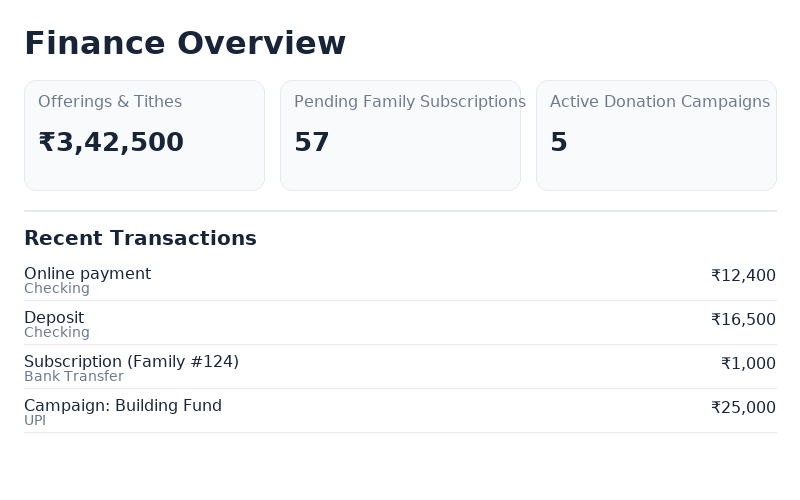Click the Finance Overview heading
This screenshot has height=500, width=800.
pyautogui.click(x=185, y=44)
